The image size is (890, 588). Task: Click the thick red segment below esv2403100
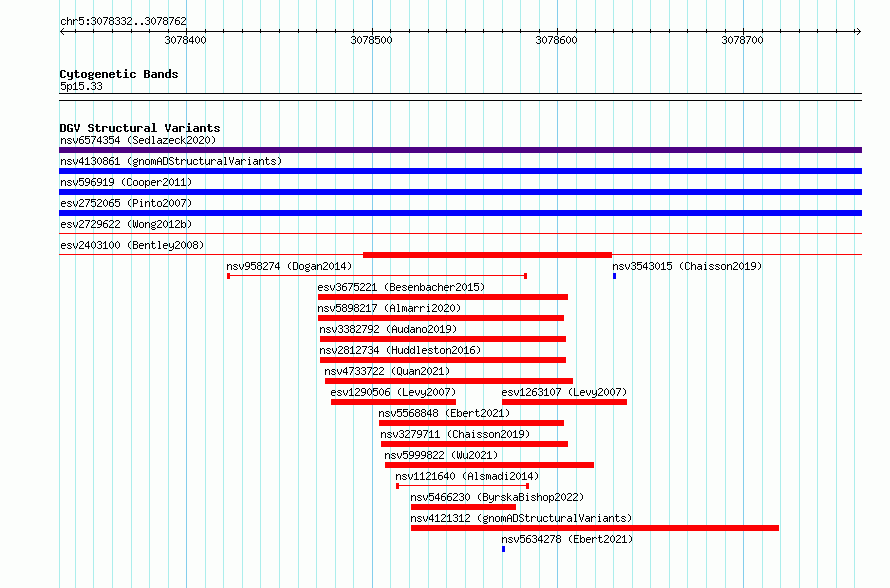(x=488, y=255)
